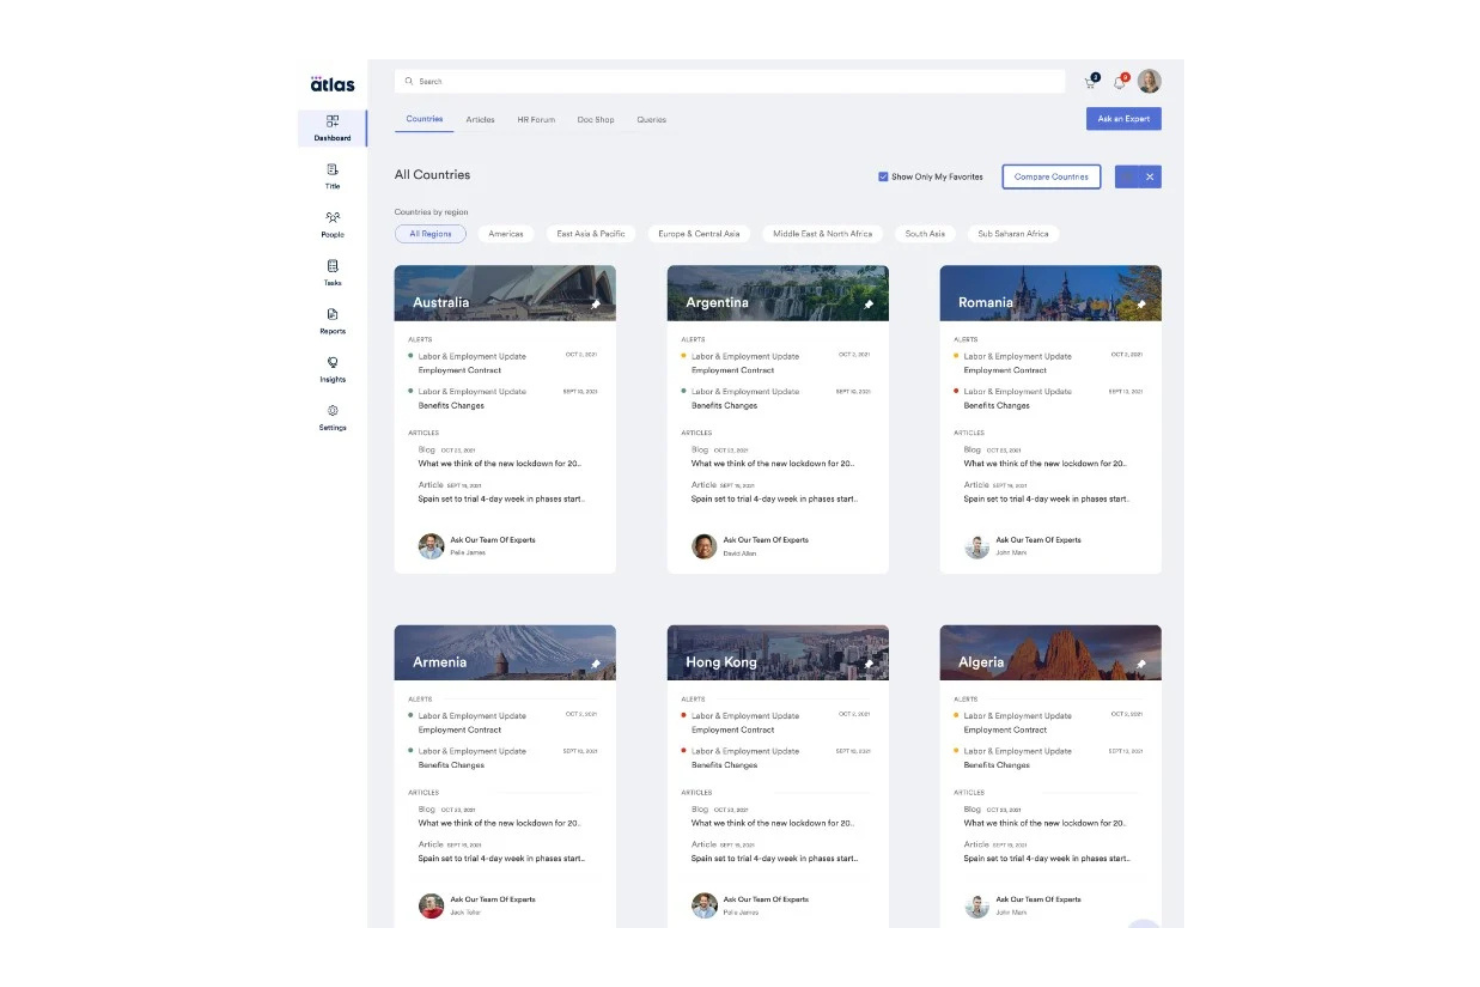This screenshot has width=1480, height=987.
Task: Unpin the Australia card
Action: (596, 303)
